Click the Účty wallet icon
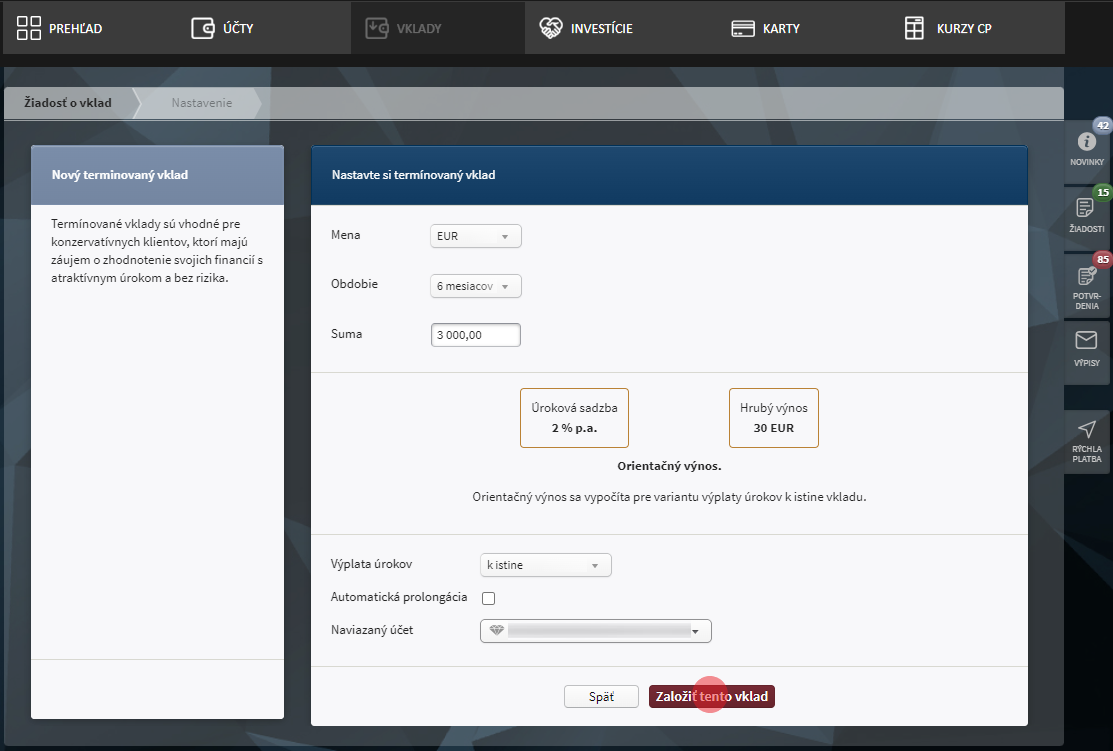This screenshot has height=751, width=1113. point(203,28)
